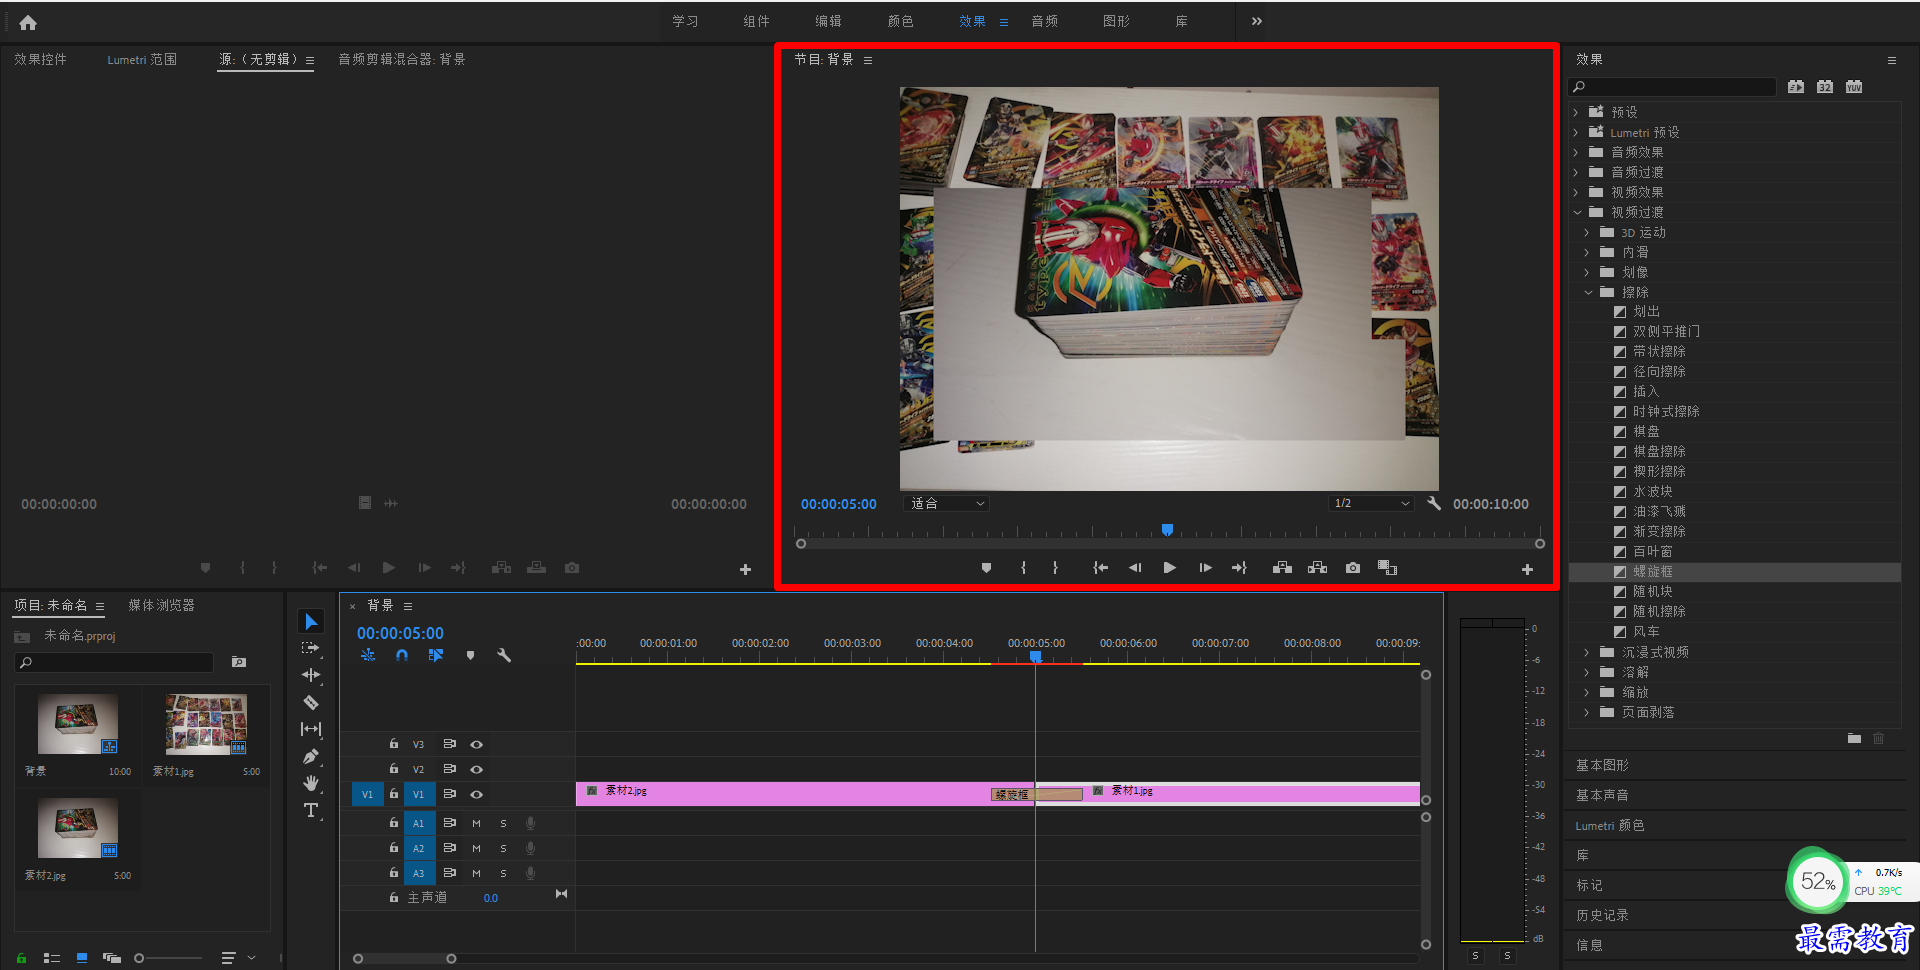Export frame with camera icon in program monitor
The width and height of the screenshot is (1920, 970).
tap(1353, 568)
